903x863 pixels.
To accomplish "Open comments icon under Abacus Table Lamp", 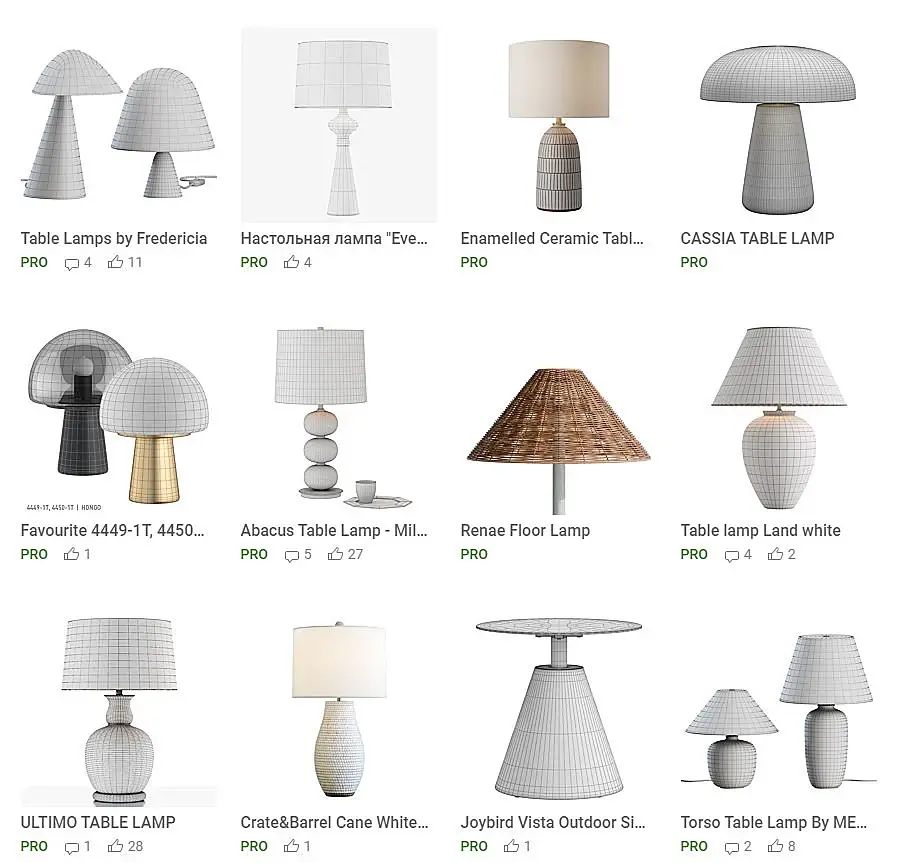I will 291,556.
